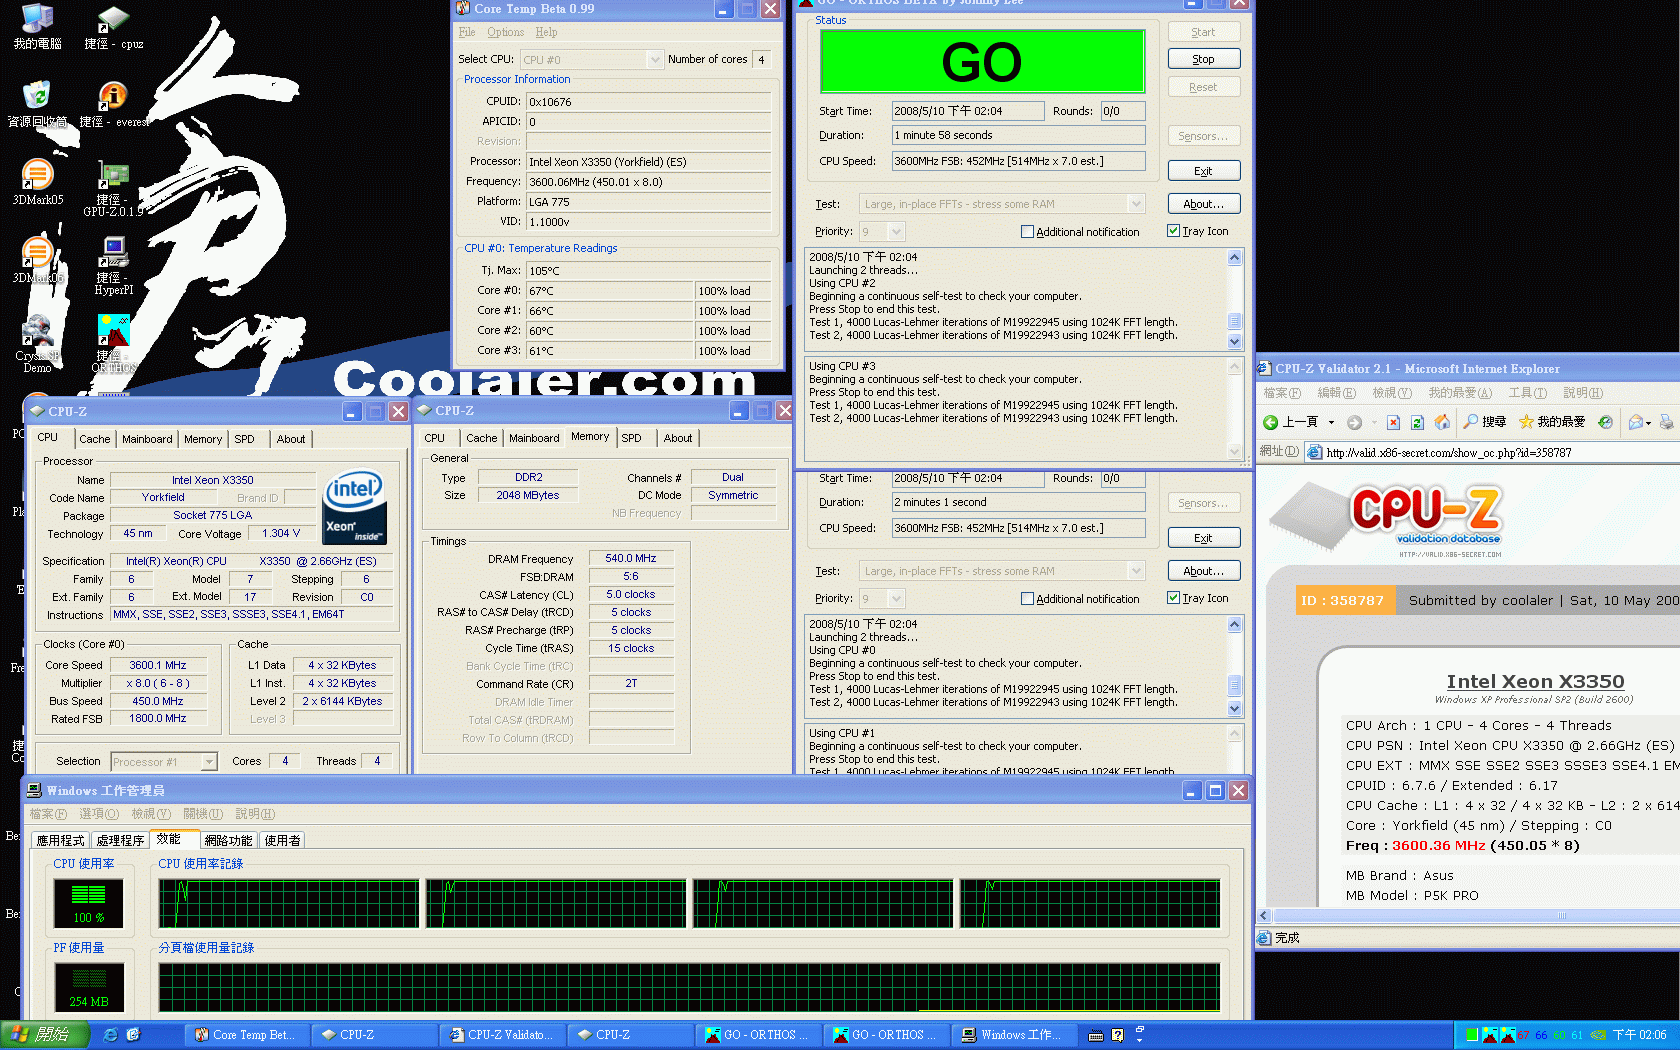Screen dimensions: 1680x1050
Task: Click the Forward arrow in Internet Explorer
Action: click(1354, 422)
